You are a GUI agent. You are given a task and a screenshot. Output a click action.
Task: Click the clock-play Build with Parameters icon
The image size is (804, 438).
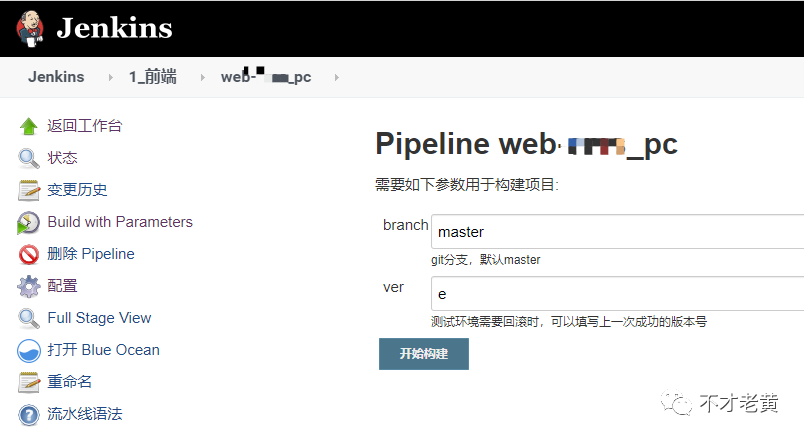28,223
